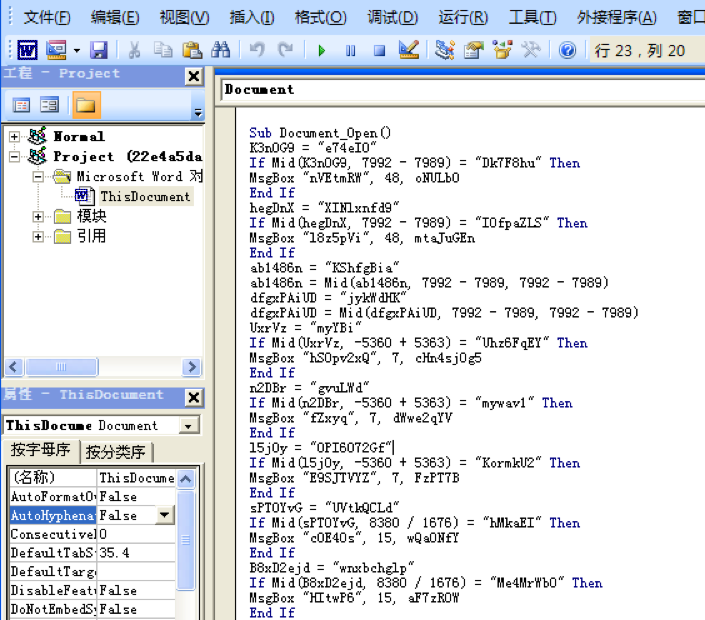This screenshot has width=705, height=620.
Task: Select the Normal project item
Action: pyautogui.click(x=79, y=136)
